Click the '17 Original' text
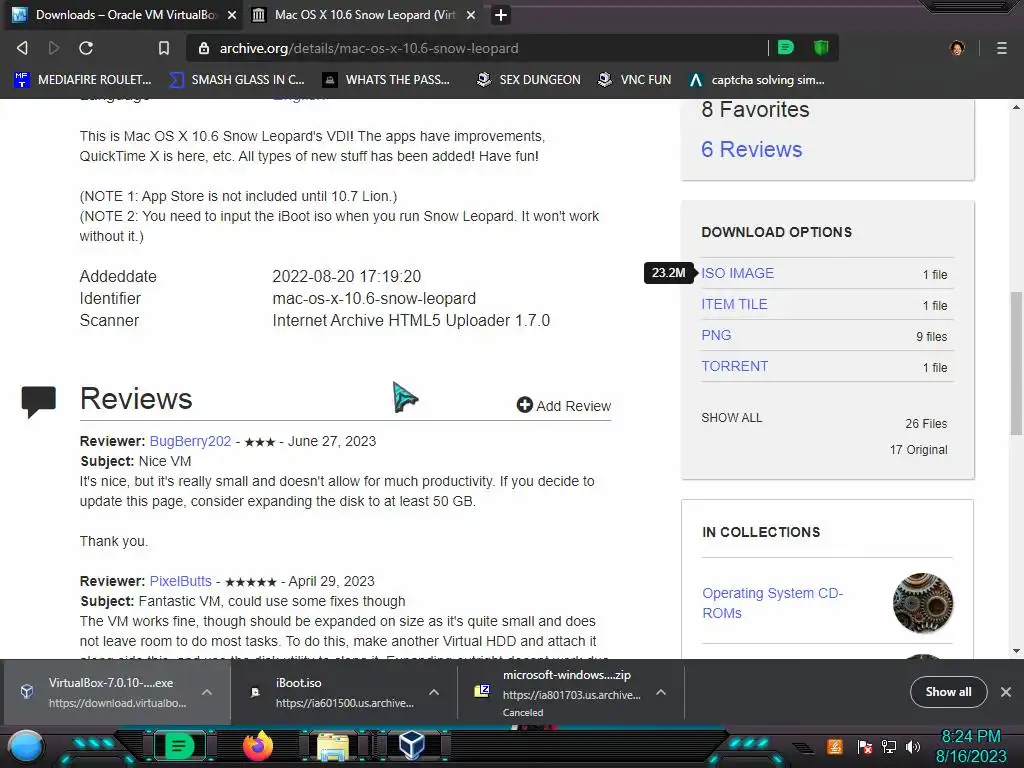This screenshot has width=1024, height=768. click(x=918, y=450)
